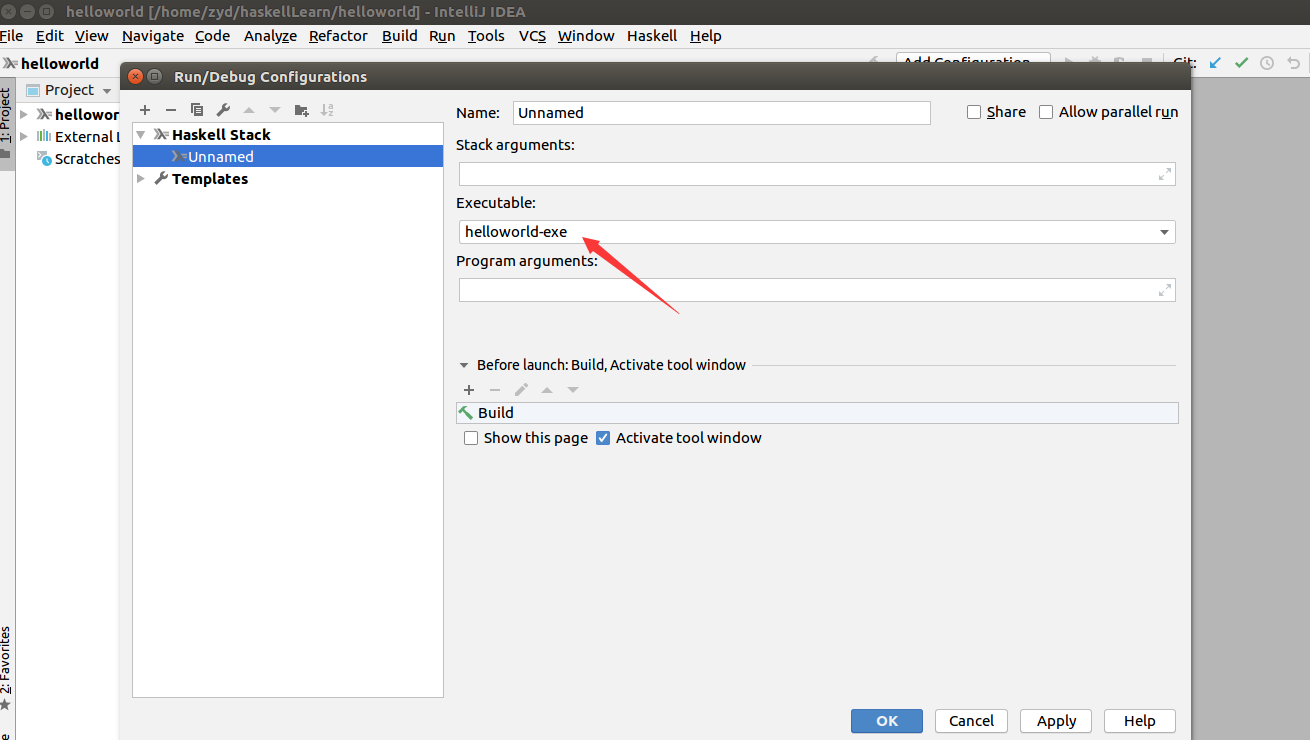Expand the Templates tree node
1310x740 pixels.
pyautogui.click(x=141, y=179)
